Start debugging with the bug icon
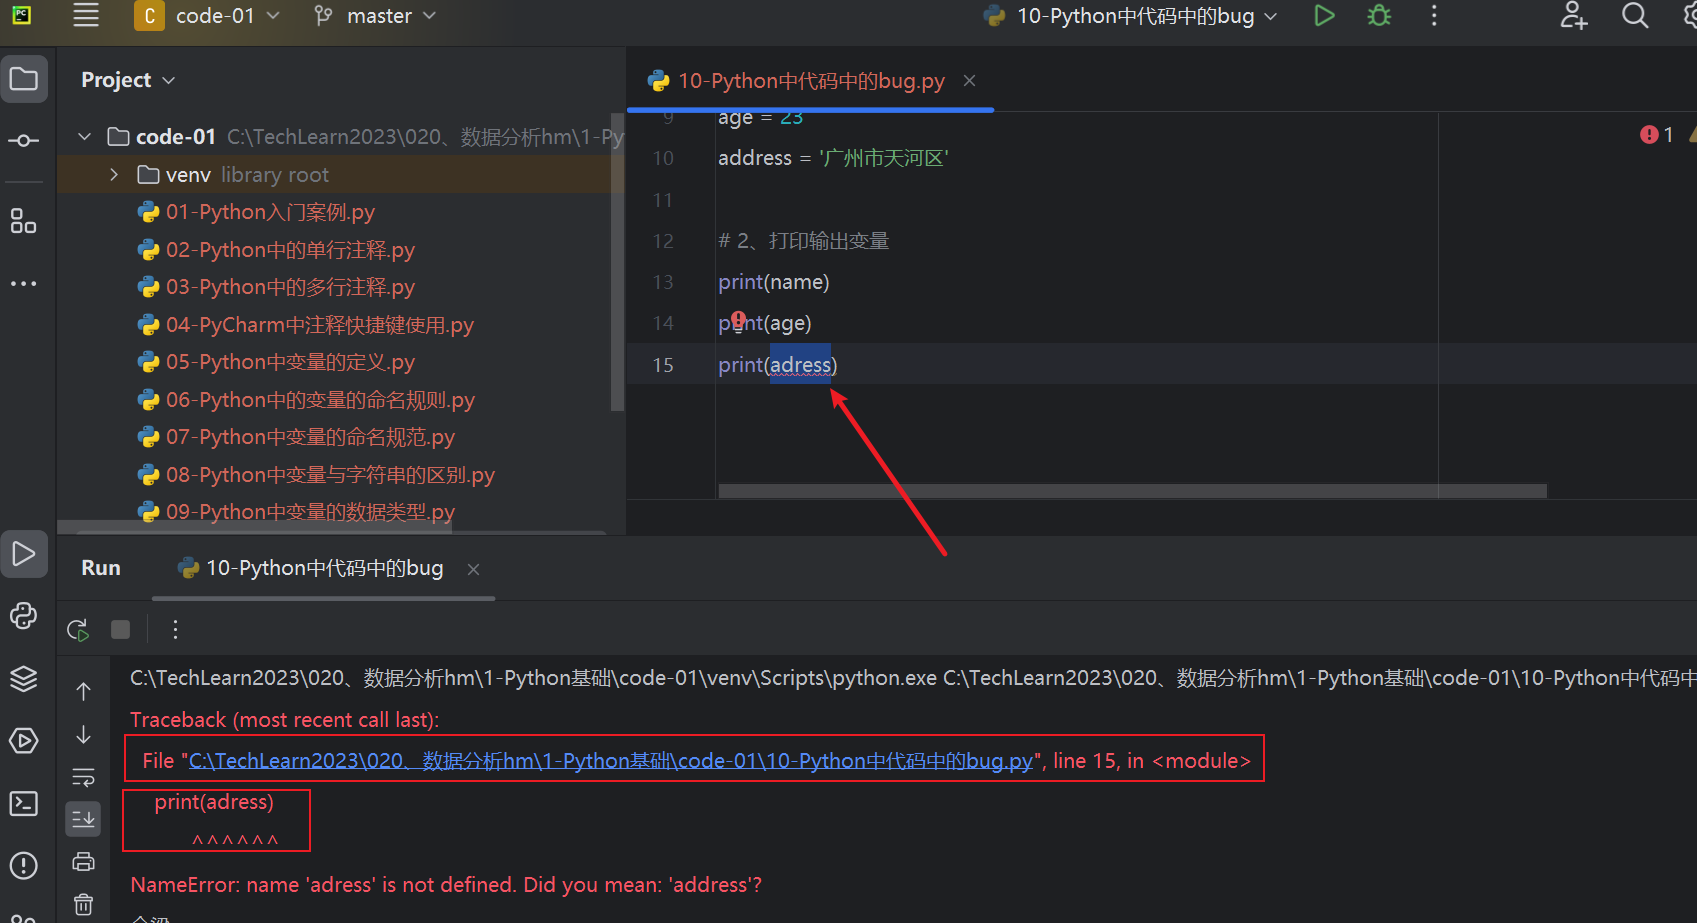 [1379, 16]
